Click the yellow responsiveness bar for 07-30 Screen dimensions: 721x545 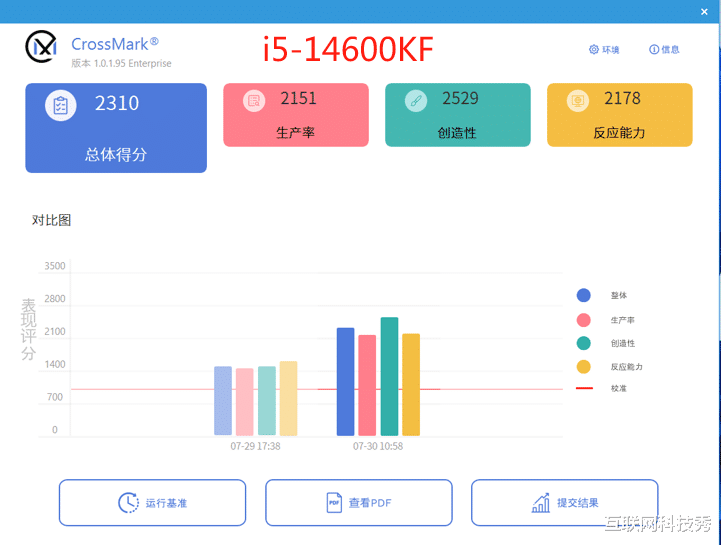coord(411,384)
